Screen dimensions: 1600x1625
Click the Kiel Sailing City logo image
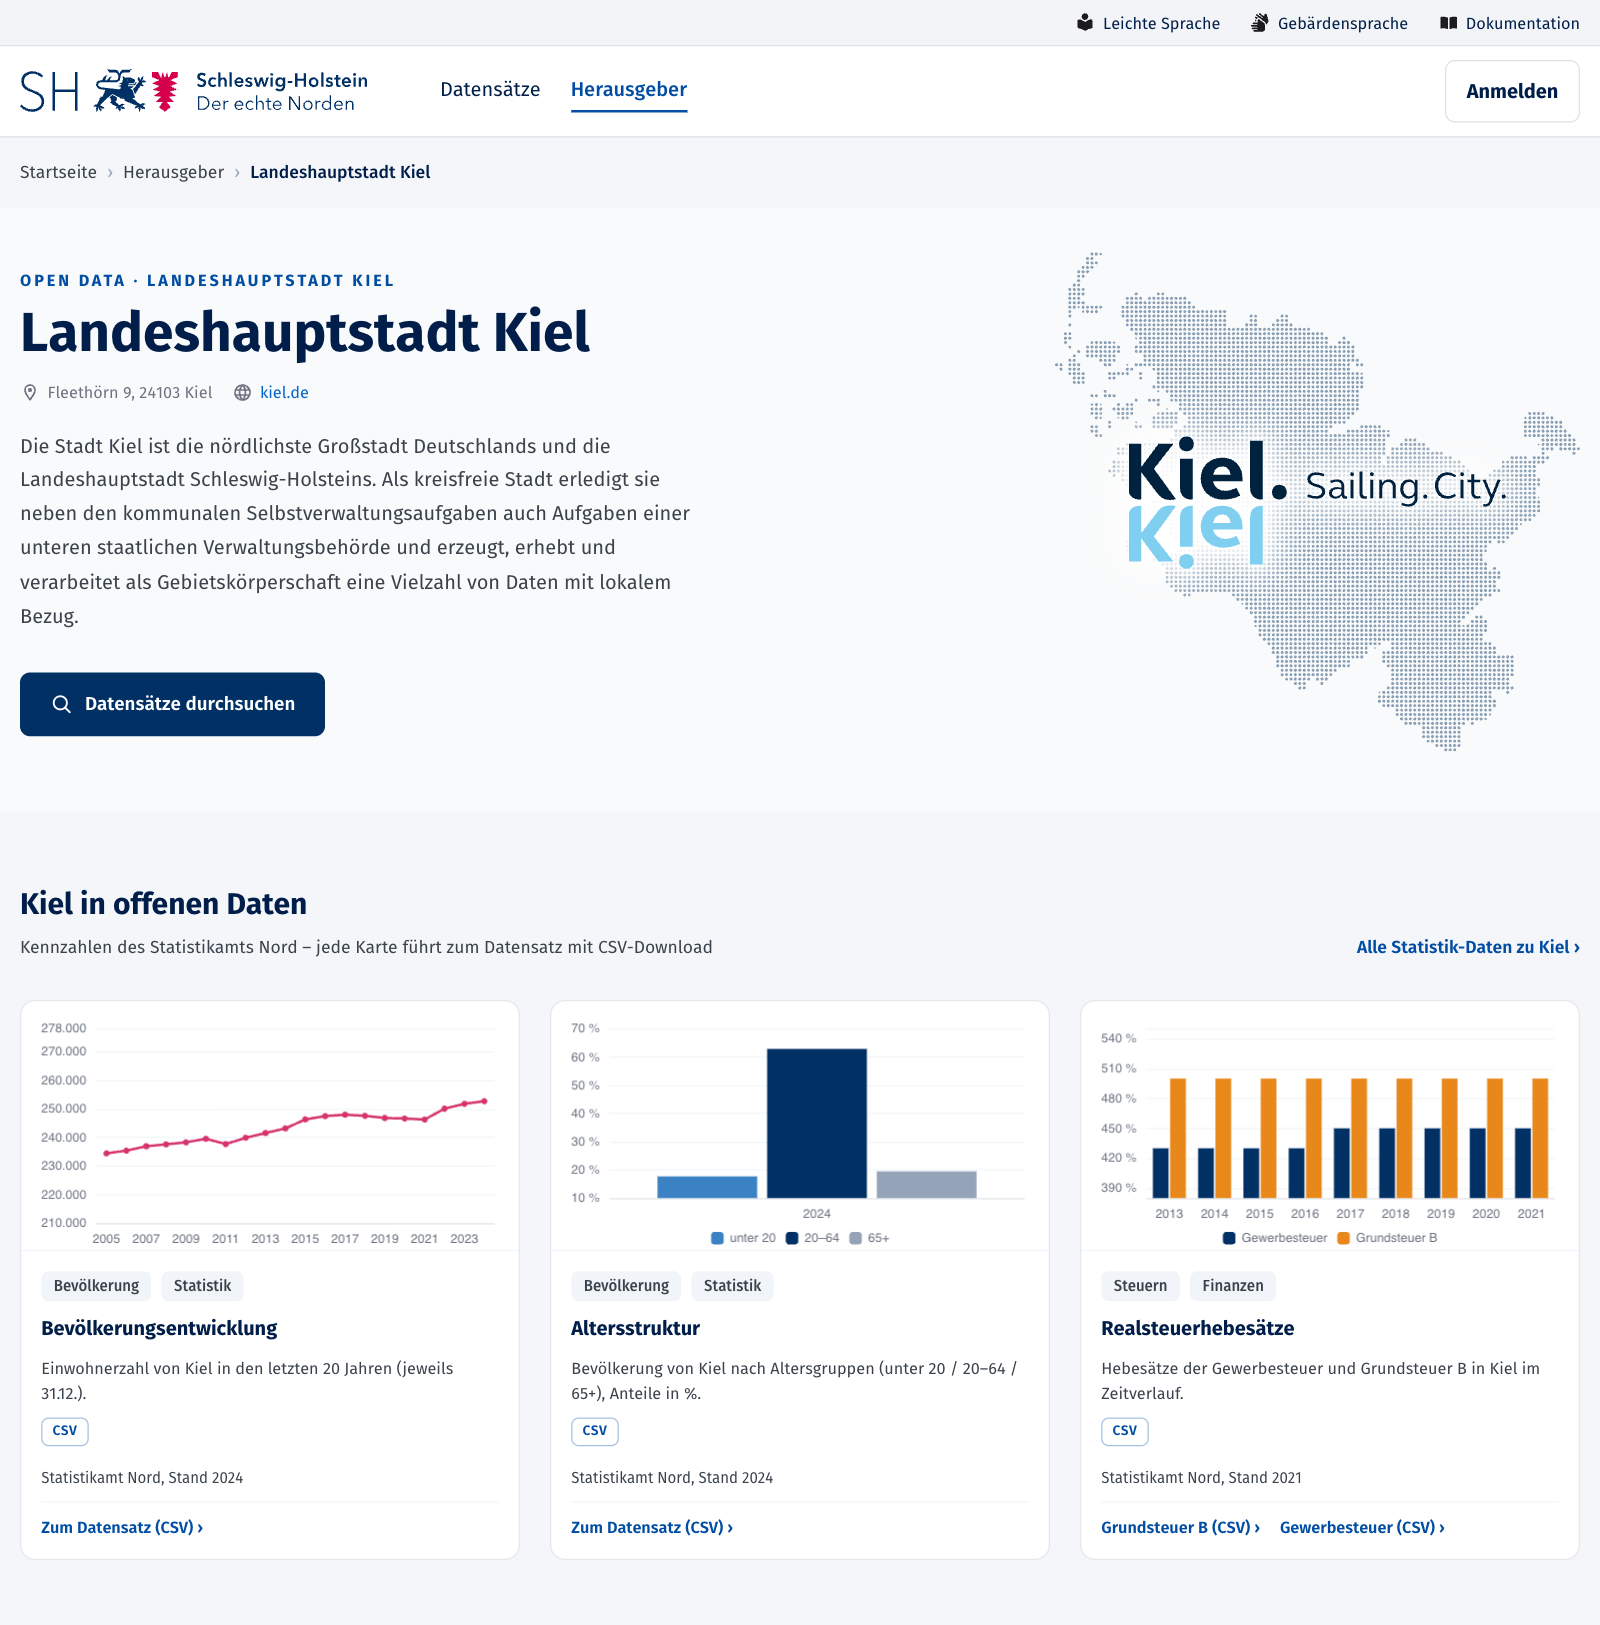tap(1317, 500)
